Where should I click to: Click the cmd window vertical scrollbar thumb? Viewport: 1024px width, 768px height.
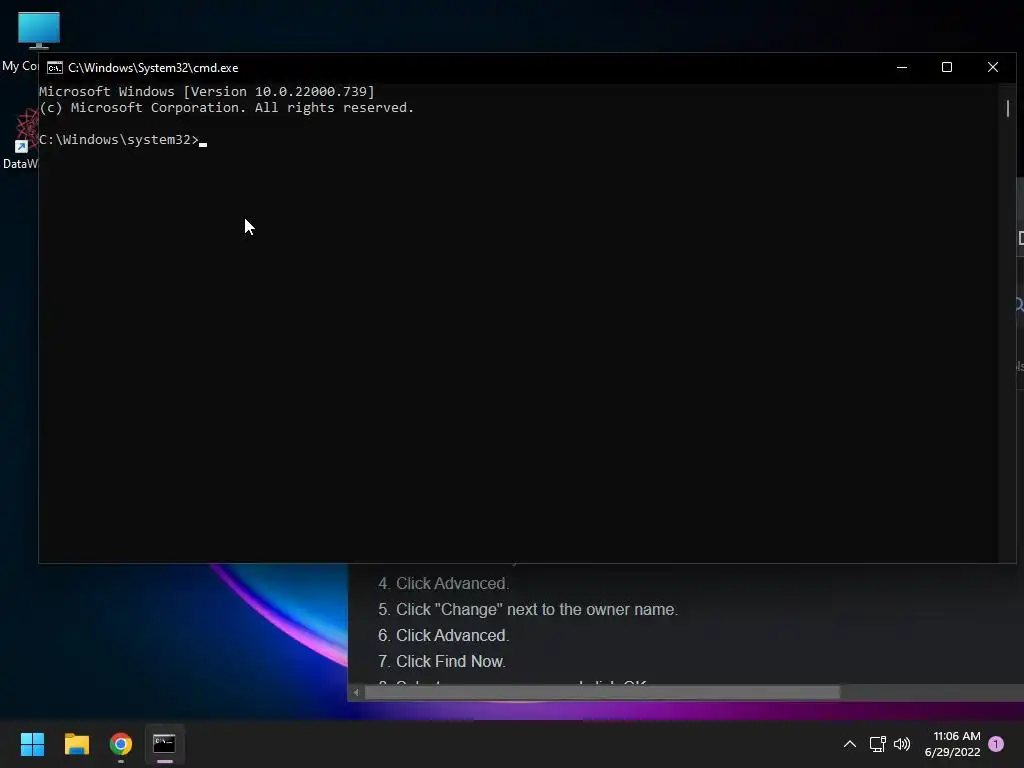pyautogui.click(x=1008, y=108)
